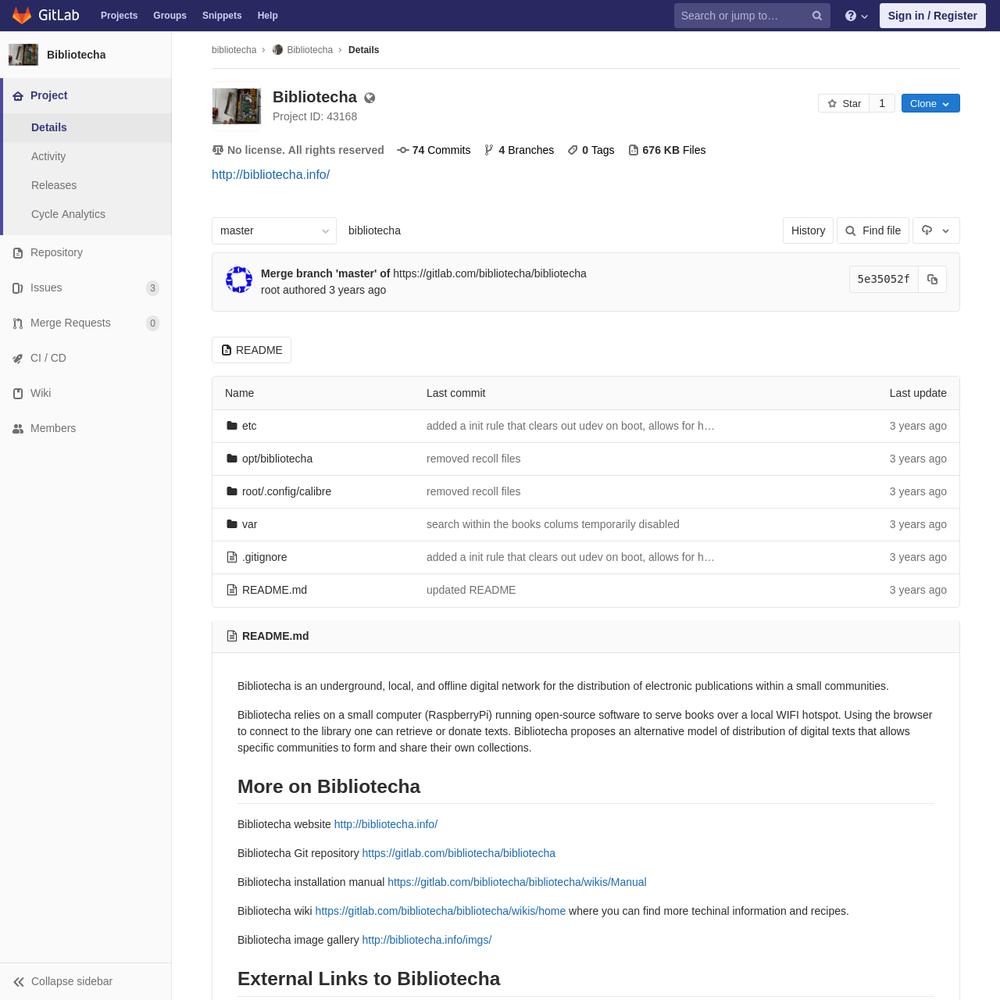1000x1000 pixels.
Task: Click the Issues count badge 3
Action: [152, 288]
